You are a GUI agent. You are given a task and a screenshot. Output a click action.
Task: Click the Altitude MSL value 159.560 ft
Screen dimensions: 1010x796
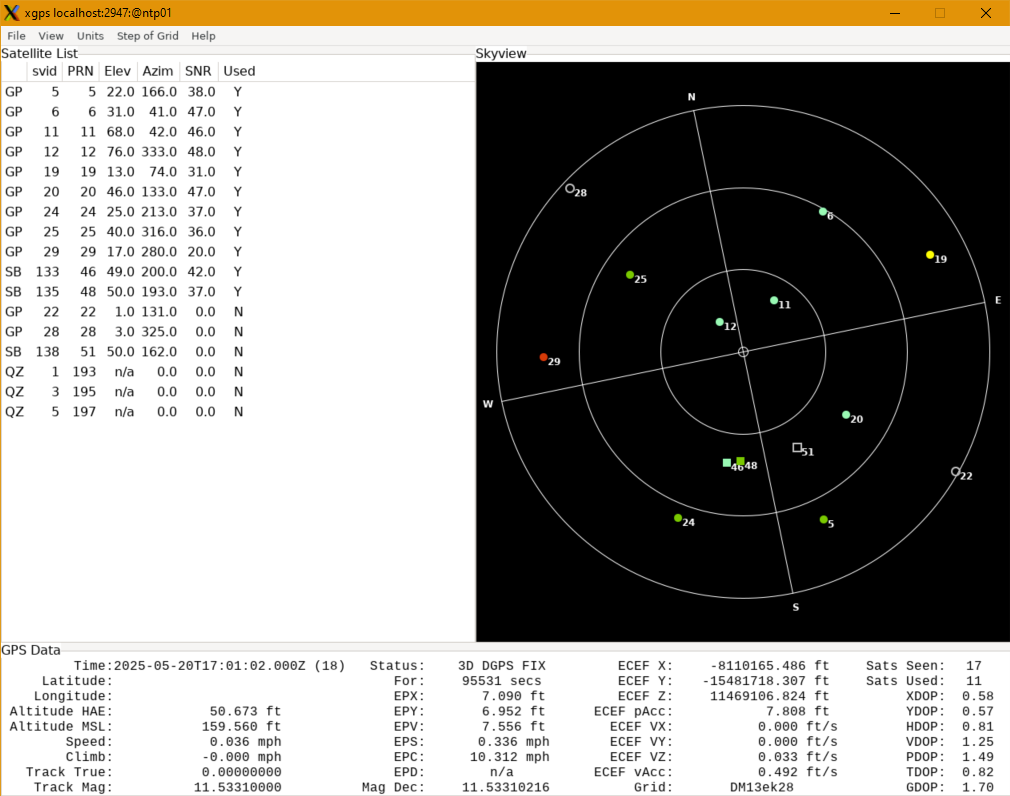242,726
